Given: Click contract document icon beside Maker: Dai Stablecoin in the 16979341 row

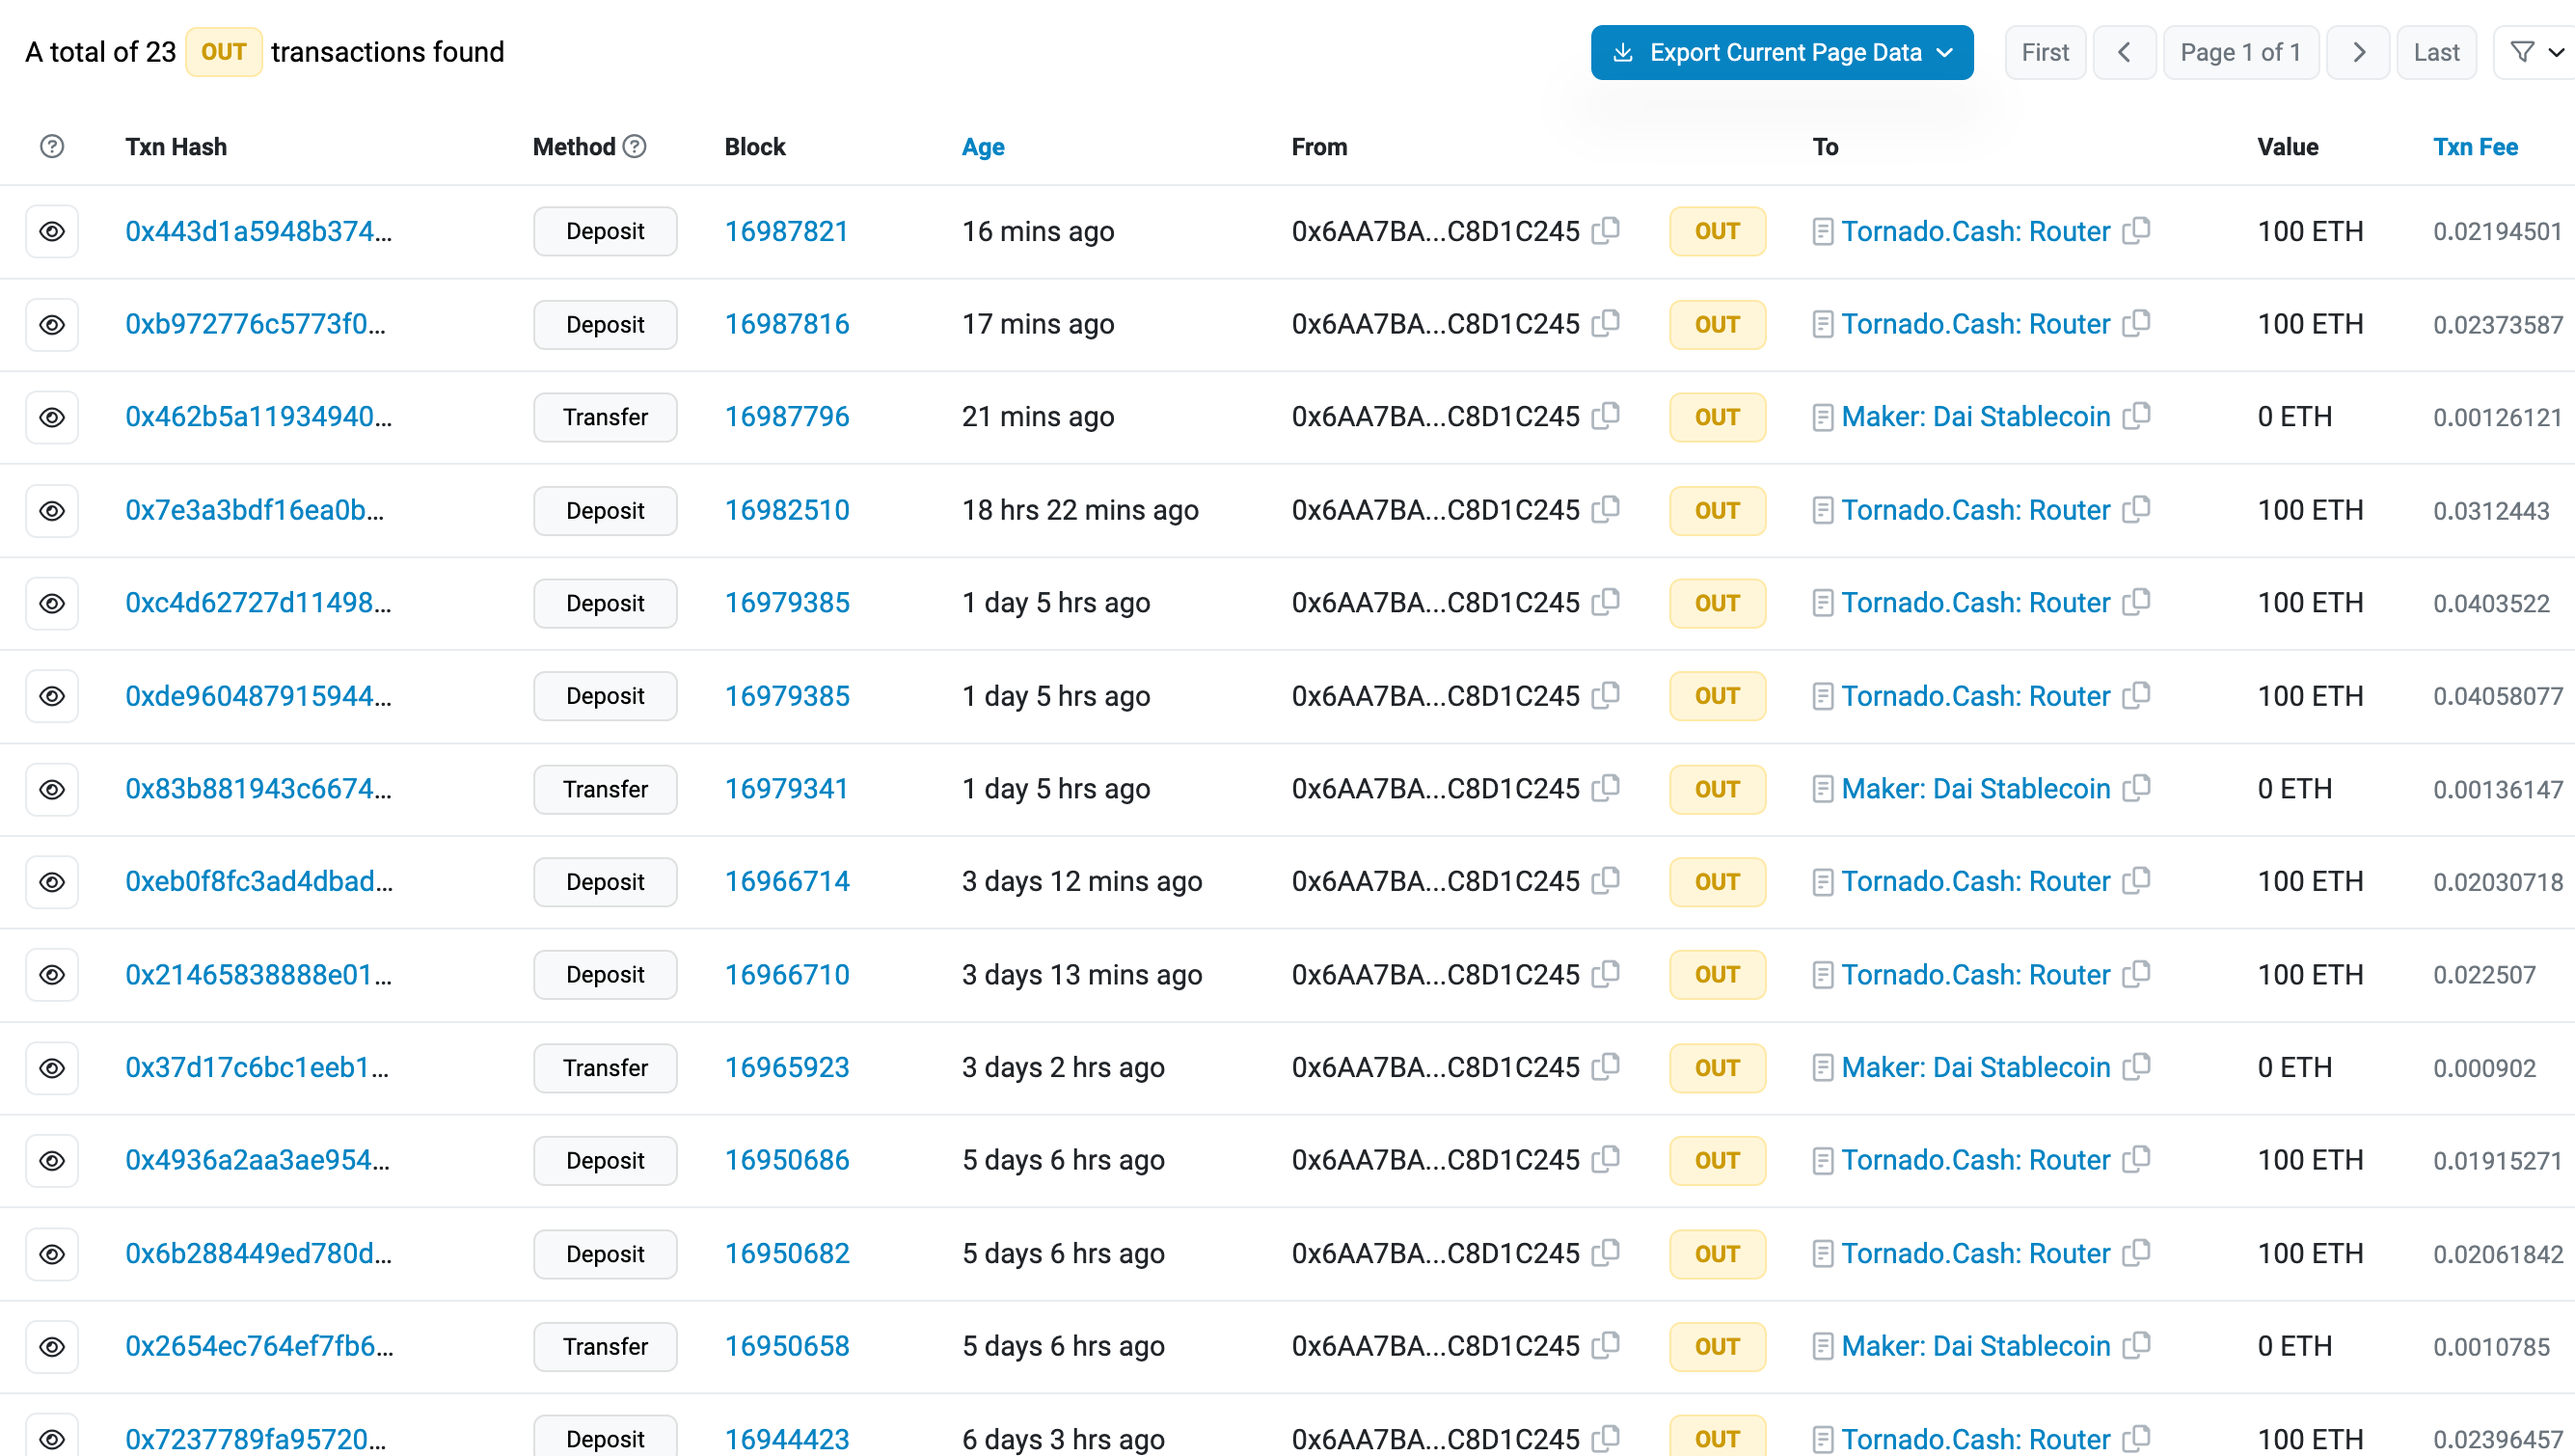Looking at the screenshot, I should click(1822, 789).
